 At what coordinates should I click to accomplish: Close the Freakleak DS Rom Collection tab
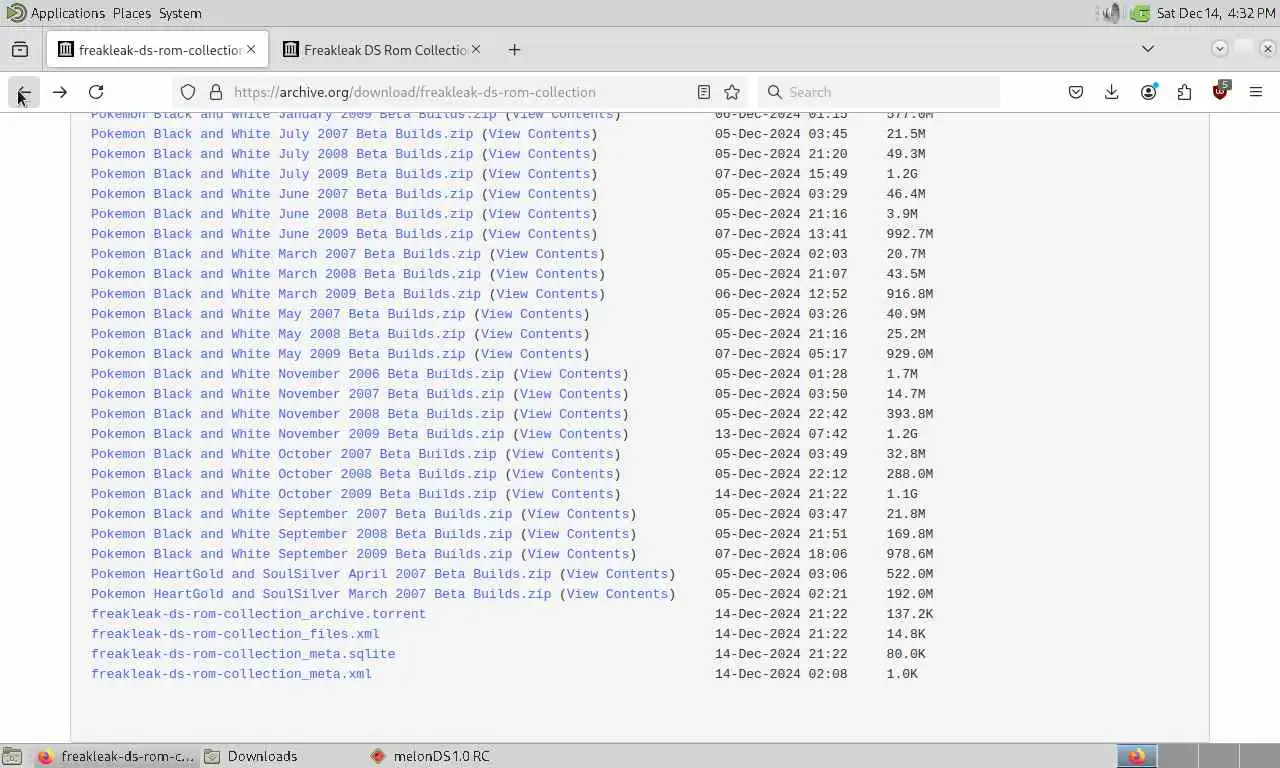click(476, 49)
